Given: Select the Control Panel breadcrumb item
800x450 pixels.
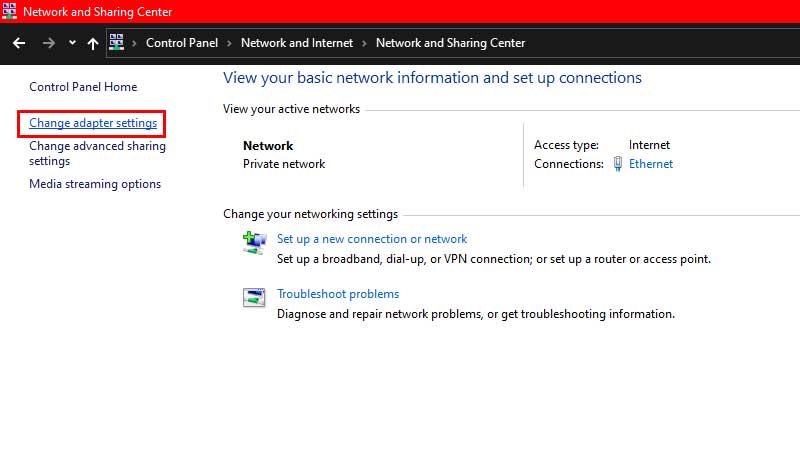Looking at the screenshot, I should tap(180, 43).
